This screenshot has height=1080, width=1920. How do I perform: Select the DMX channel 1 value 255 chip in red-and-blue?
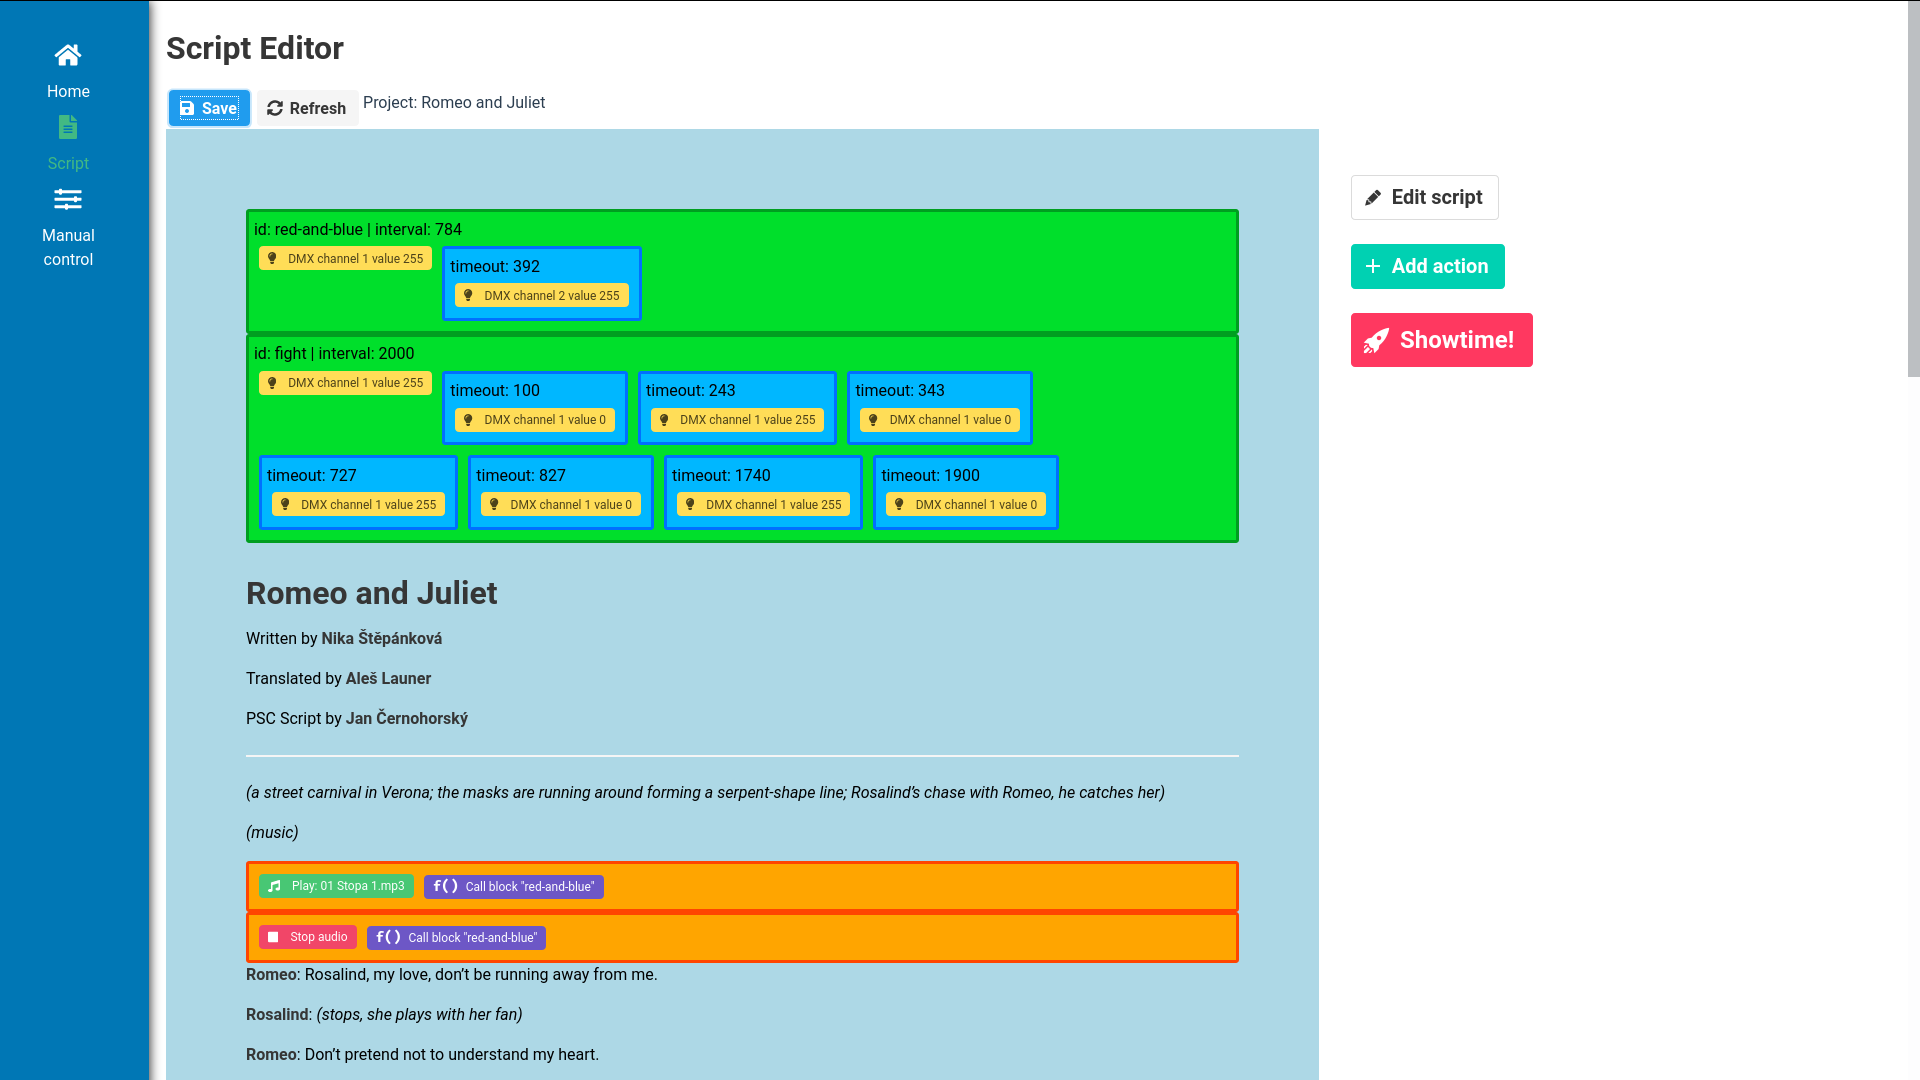tap(344, 257)
